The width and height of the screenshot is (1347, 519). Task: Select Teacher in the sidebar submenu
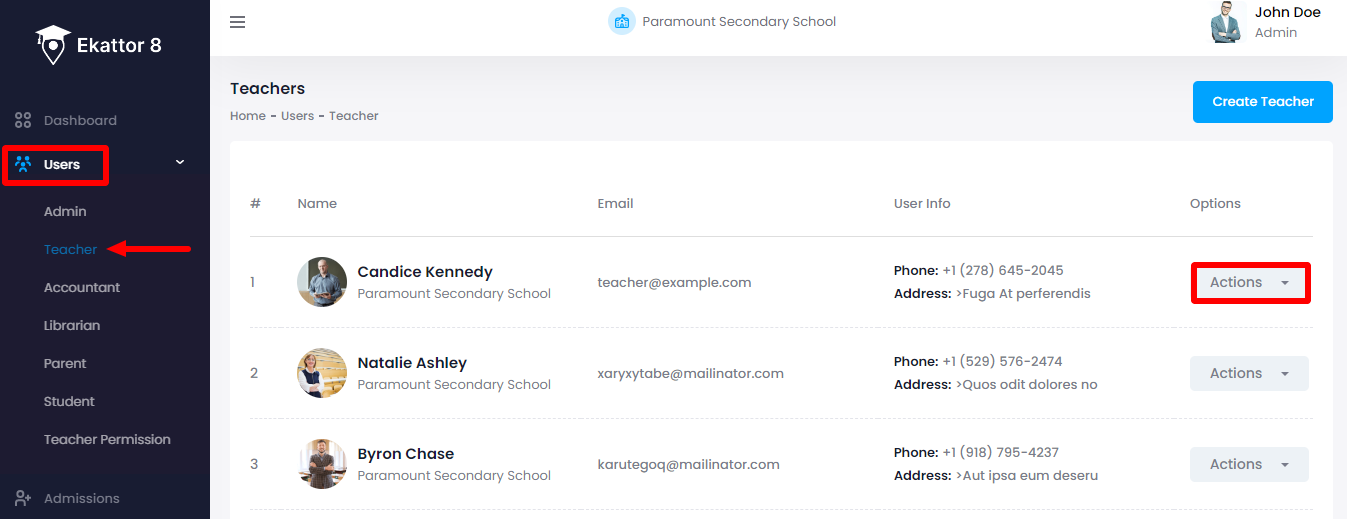[71, 249]
